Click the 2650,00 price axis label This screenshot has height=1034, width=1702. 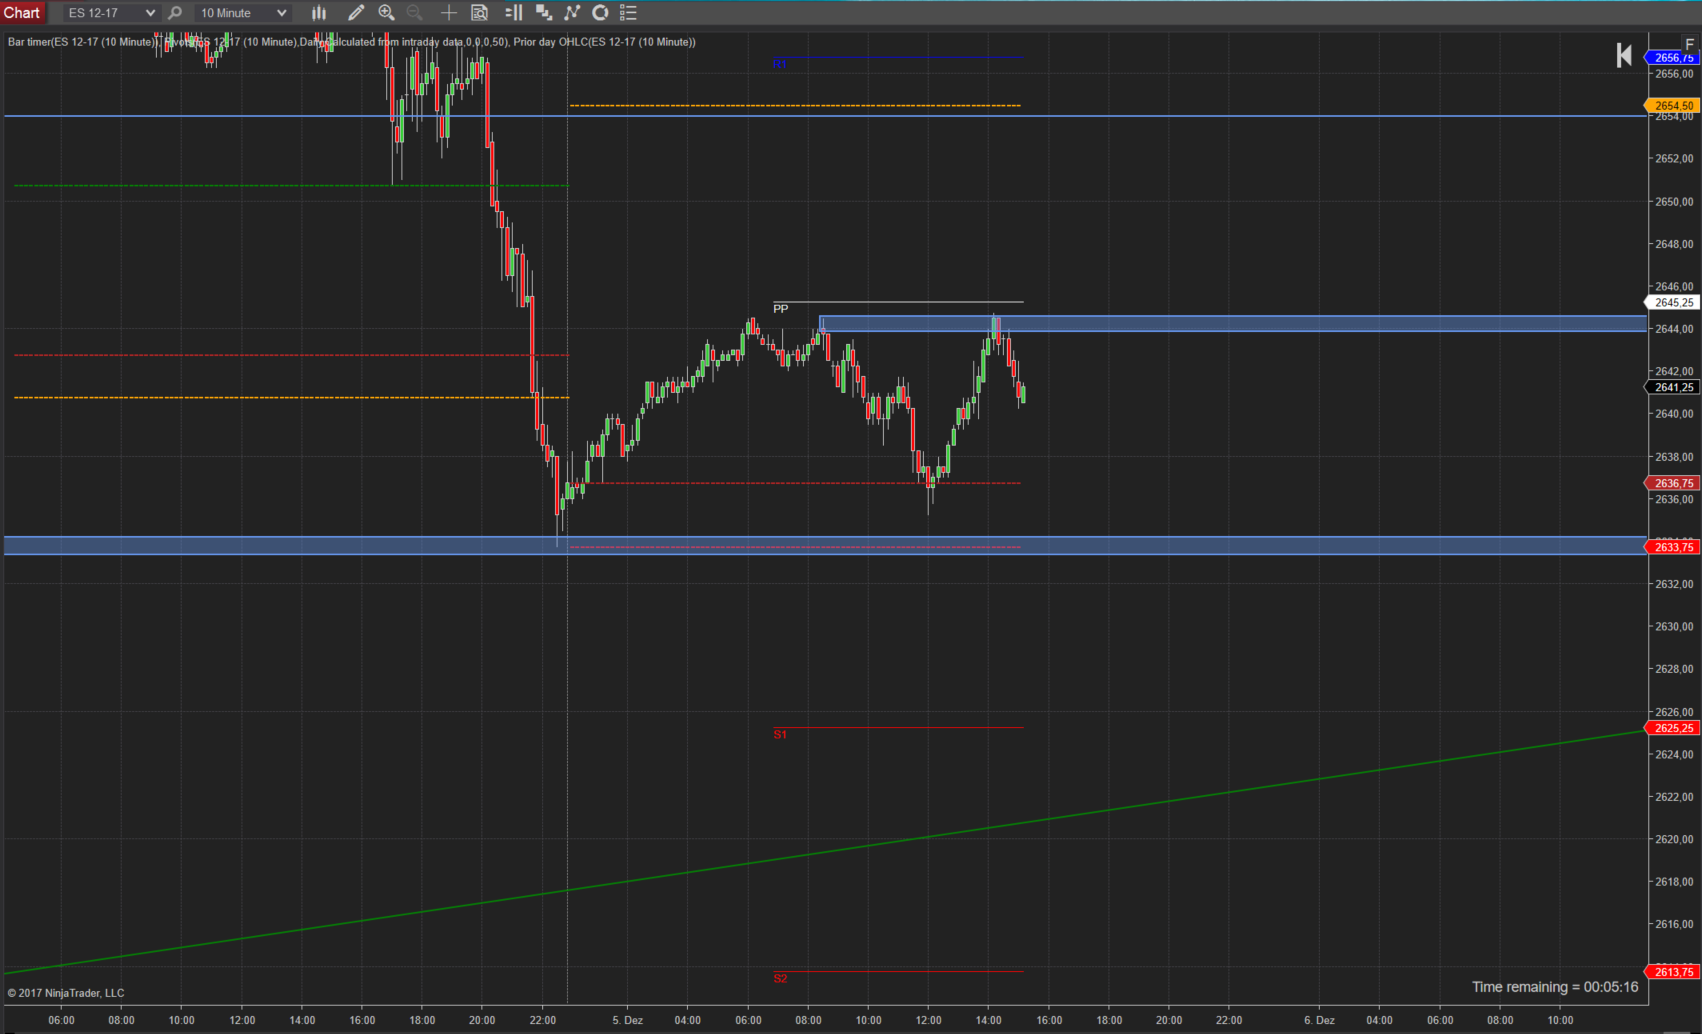click(1674, 201)
